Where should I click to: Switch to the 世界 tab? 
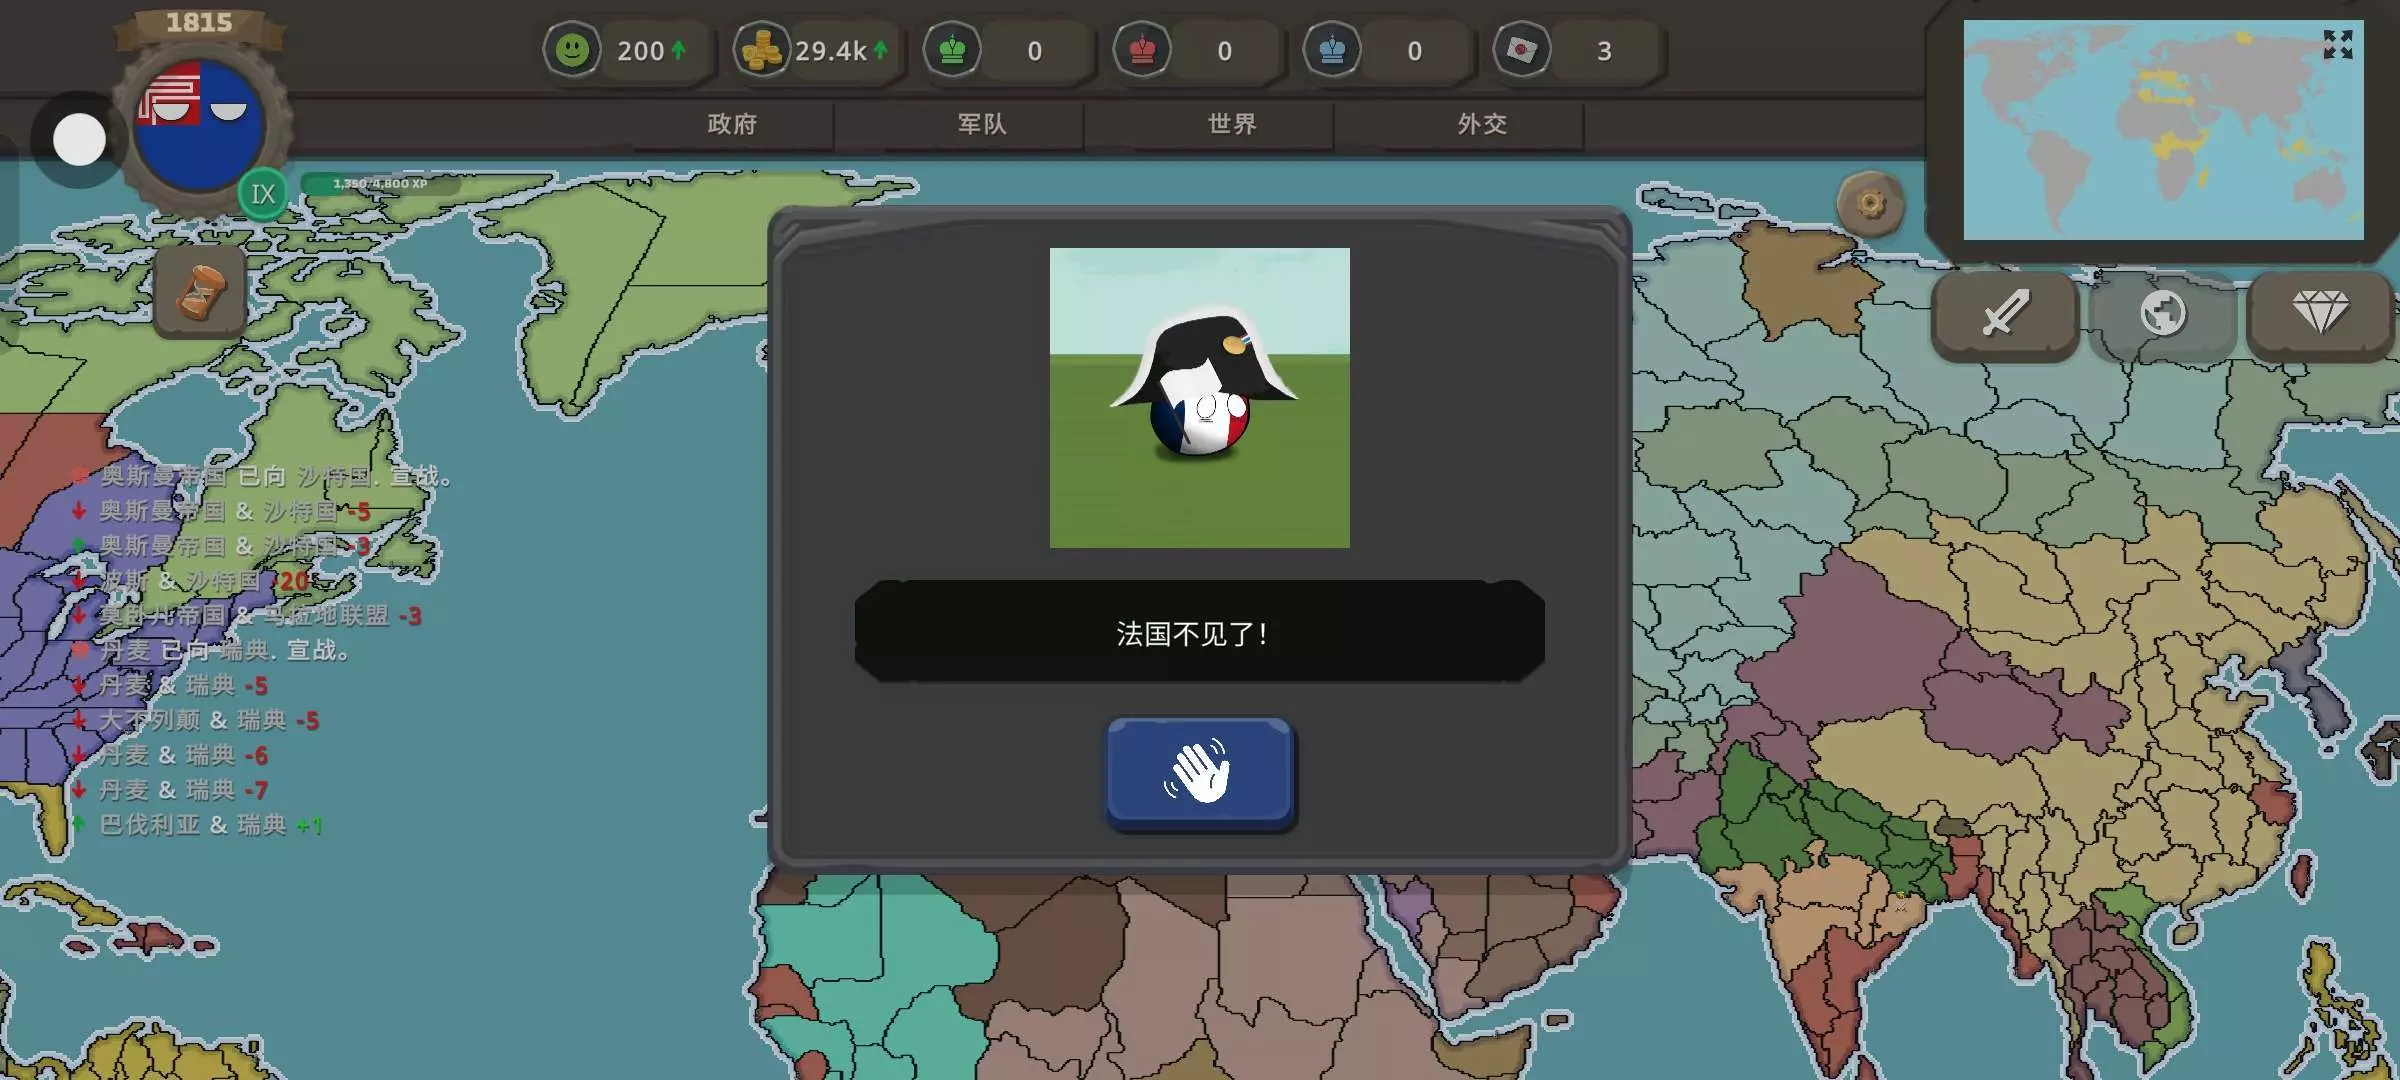[1232, 124]
